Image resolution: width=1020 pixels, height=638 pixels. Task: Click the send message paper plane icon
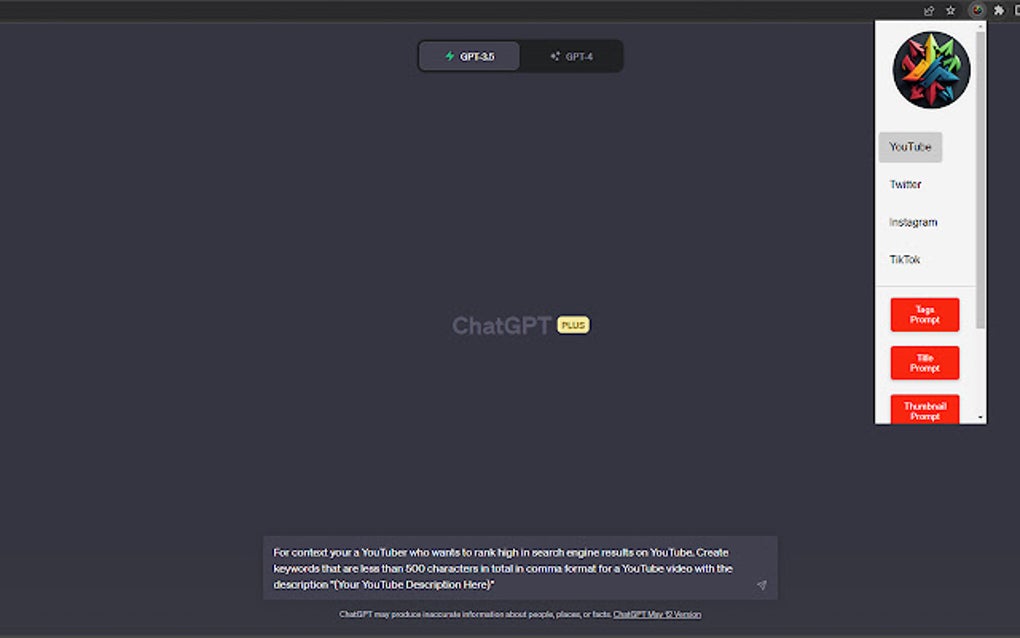[762, 585]
